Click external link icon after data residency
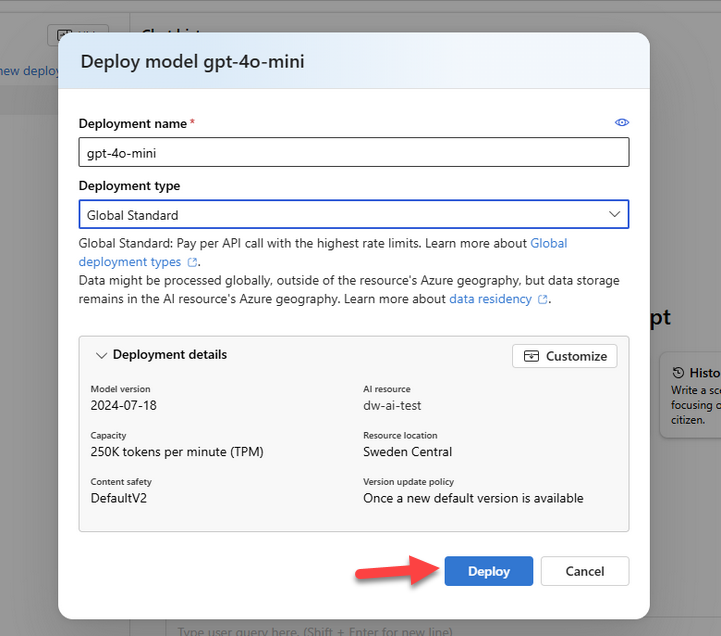This screenshot has width=721, height=636. 543,299
